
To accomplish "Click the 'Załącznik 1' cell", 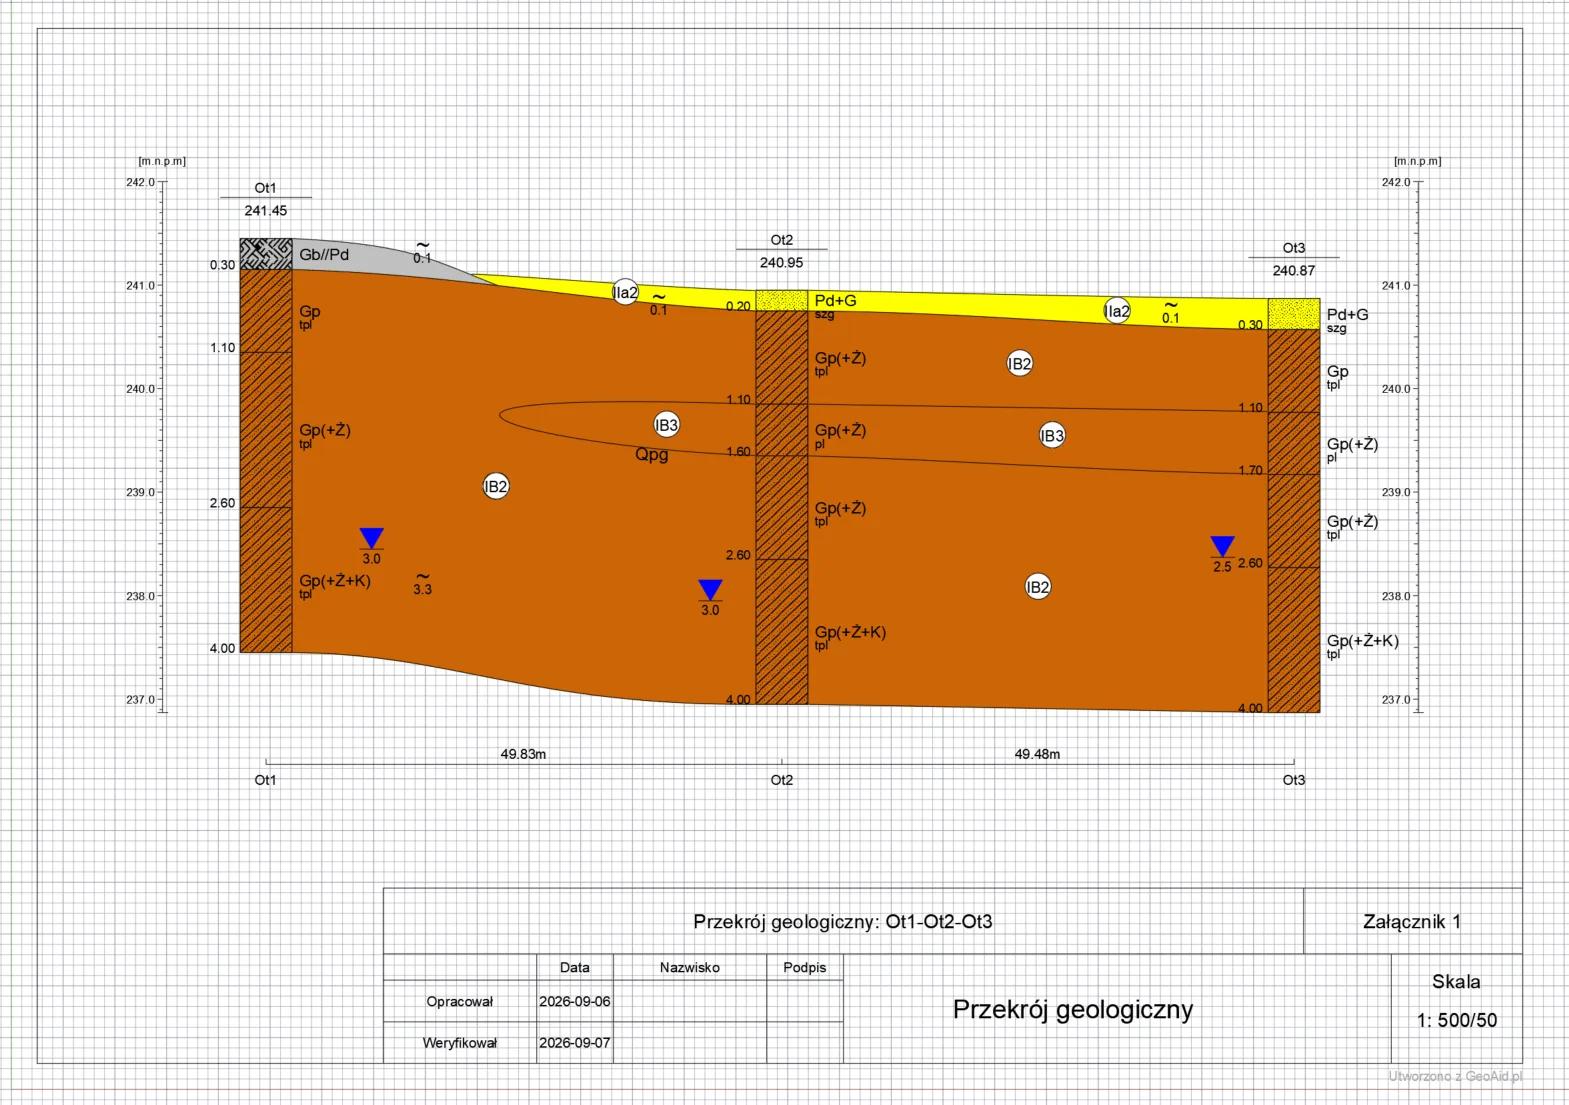I will pos(1412,922).
